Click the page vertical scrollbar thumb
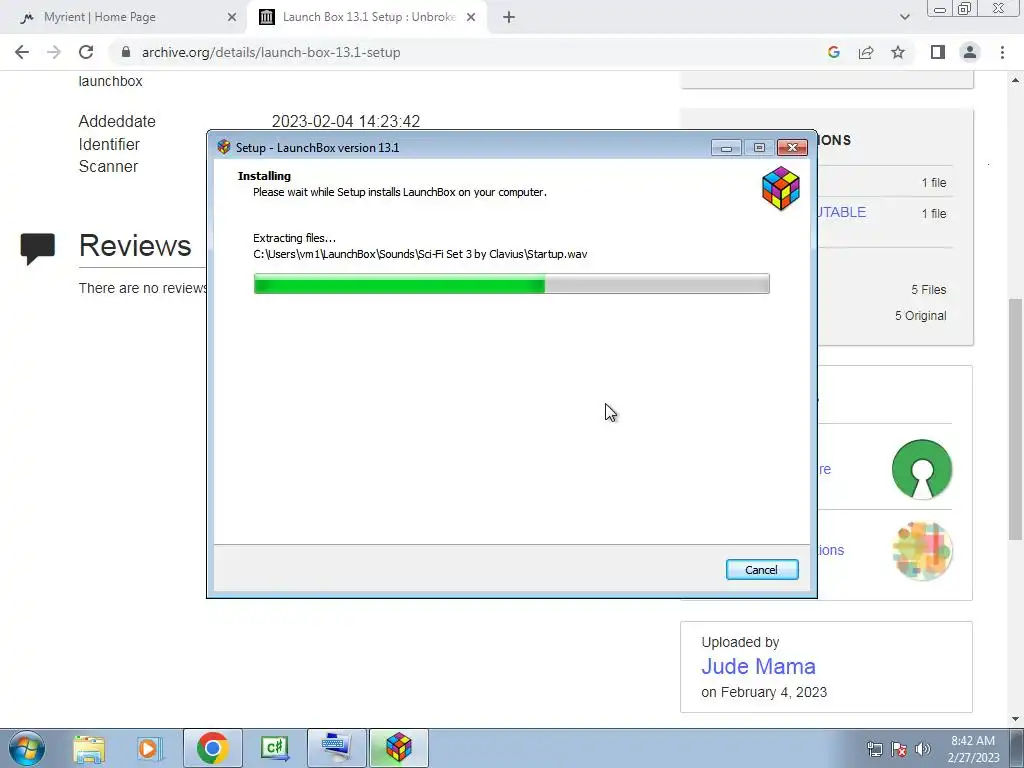This screenshot has width=1024, height=768. tap(1015, 418)
